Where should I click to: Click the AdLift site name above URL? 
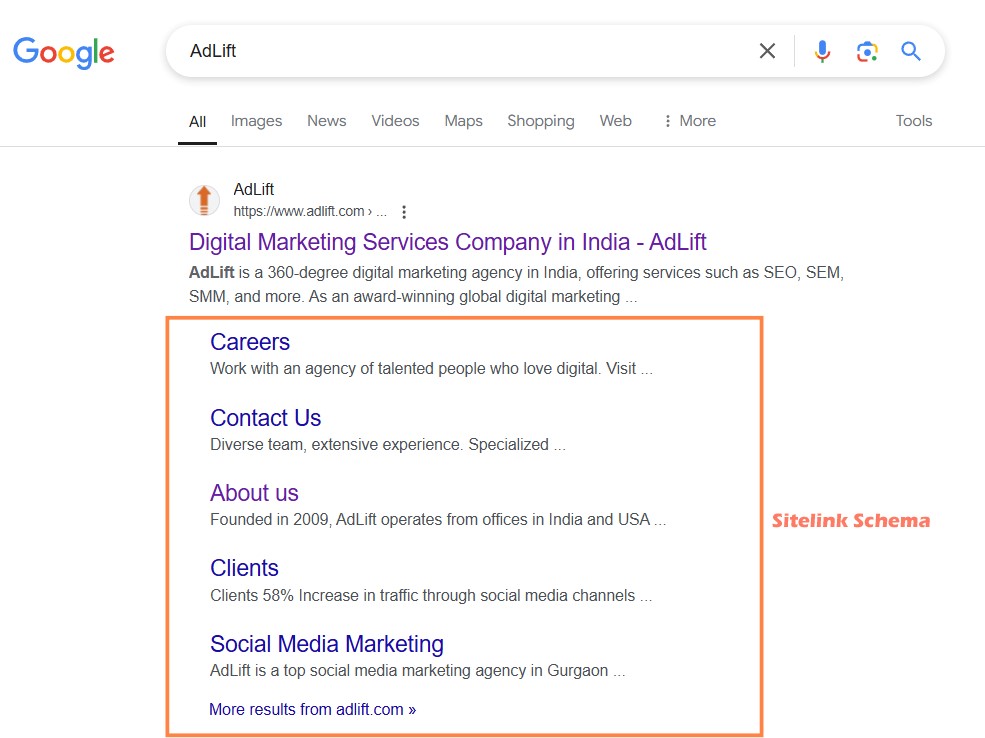tap(254, 189)
